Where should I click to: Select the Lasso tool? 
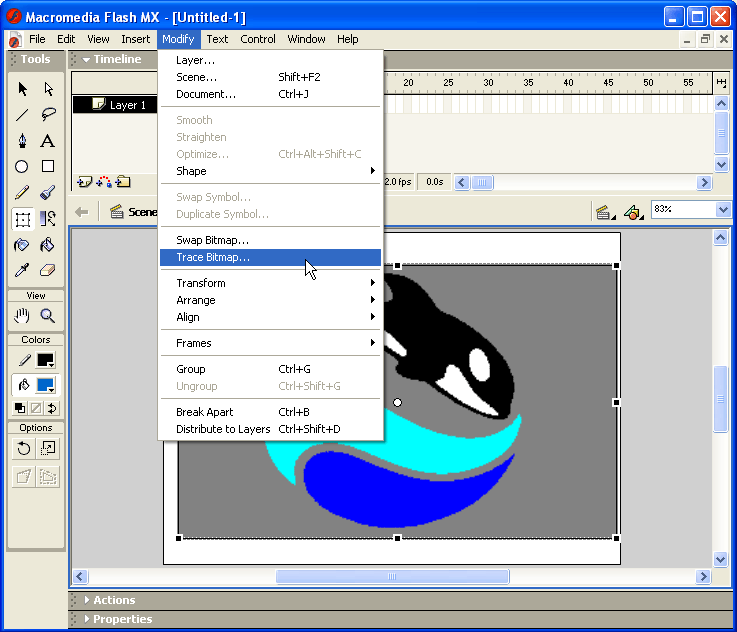pyautogui.click(x=48, y=115)
